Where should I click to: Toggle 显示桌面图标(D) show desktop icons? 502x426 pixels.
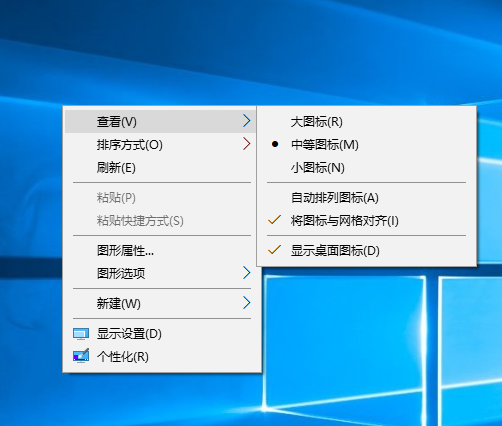[x=366, y=250]
